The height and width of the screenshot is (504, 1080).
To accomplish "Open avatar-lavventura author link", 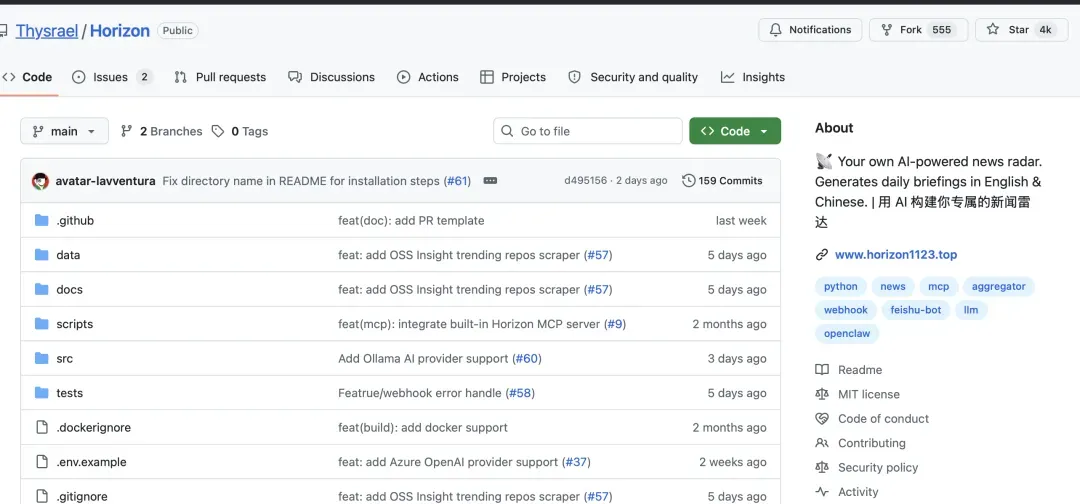I will coord(105,181).
